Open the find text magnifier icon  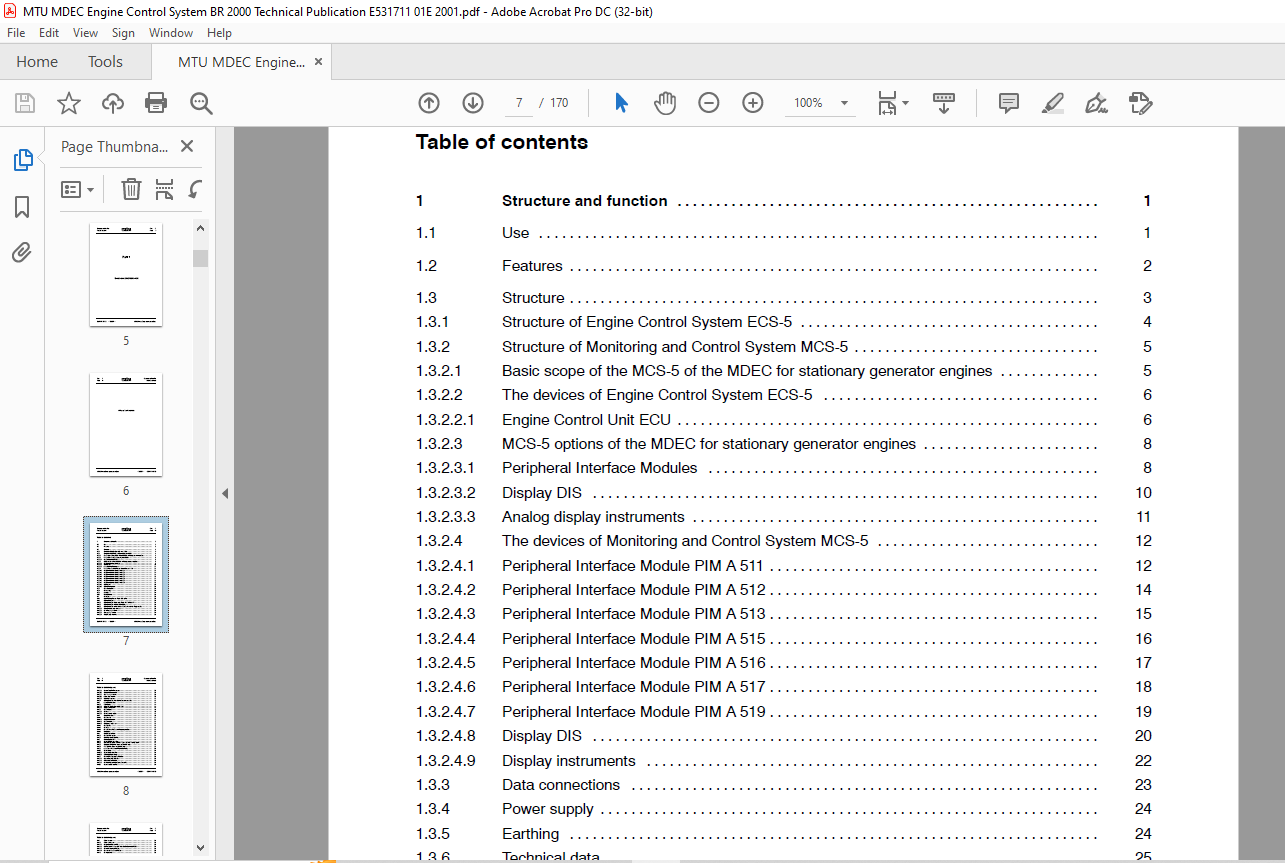(x=201, y=103)
